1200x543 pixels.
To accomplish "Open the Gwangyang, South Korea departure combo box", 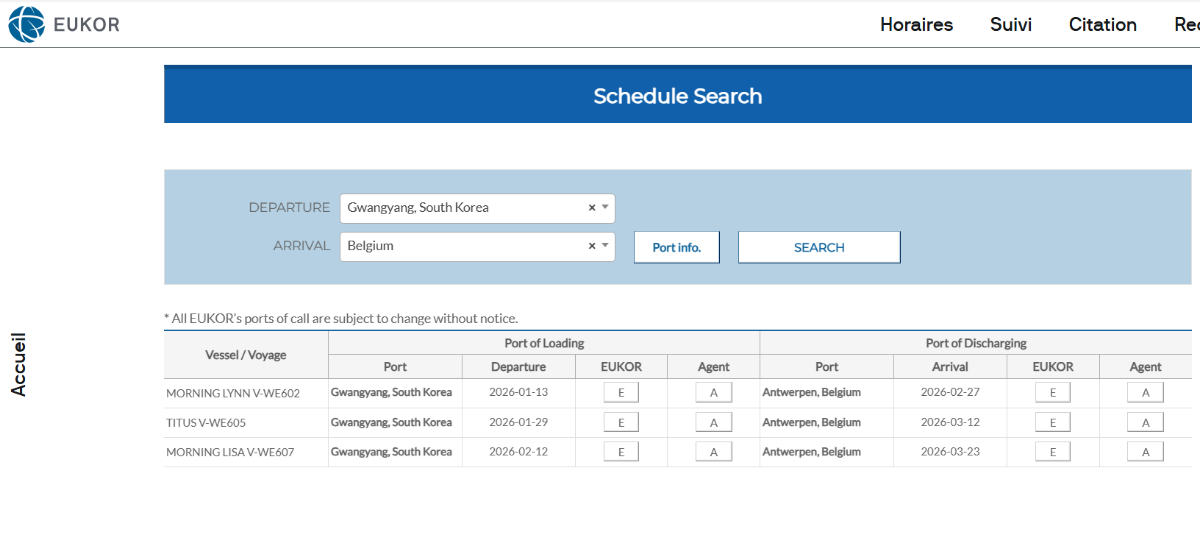I will pos(460,208).
